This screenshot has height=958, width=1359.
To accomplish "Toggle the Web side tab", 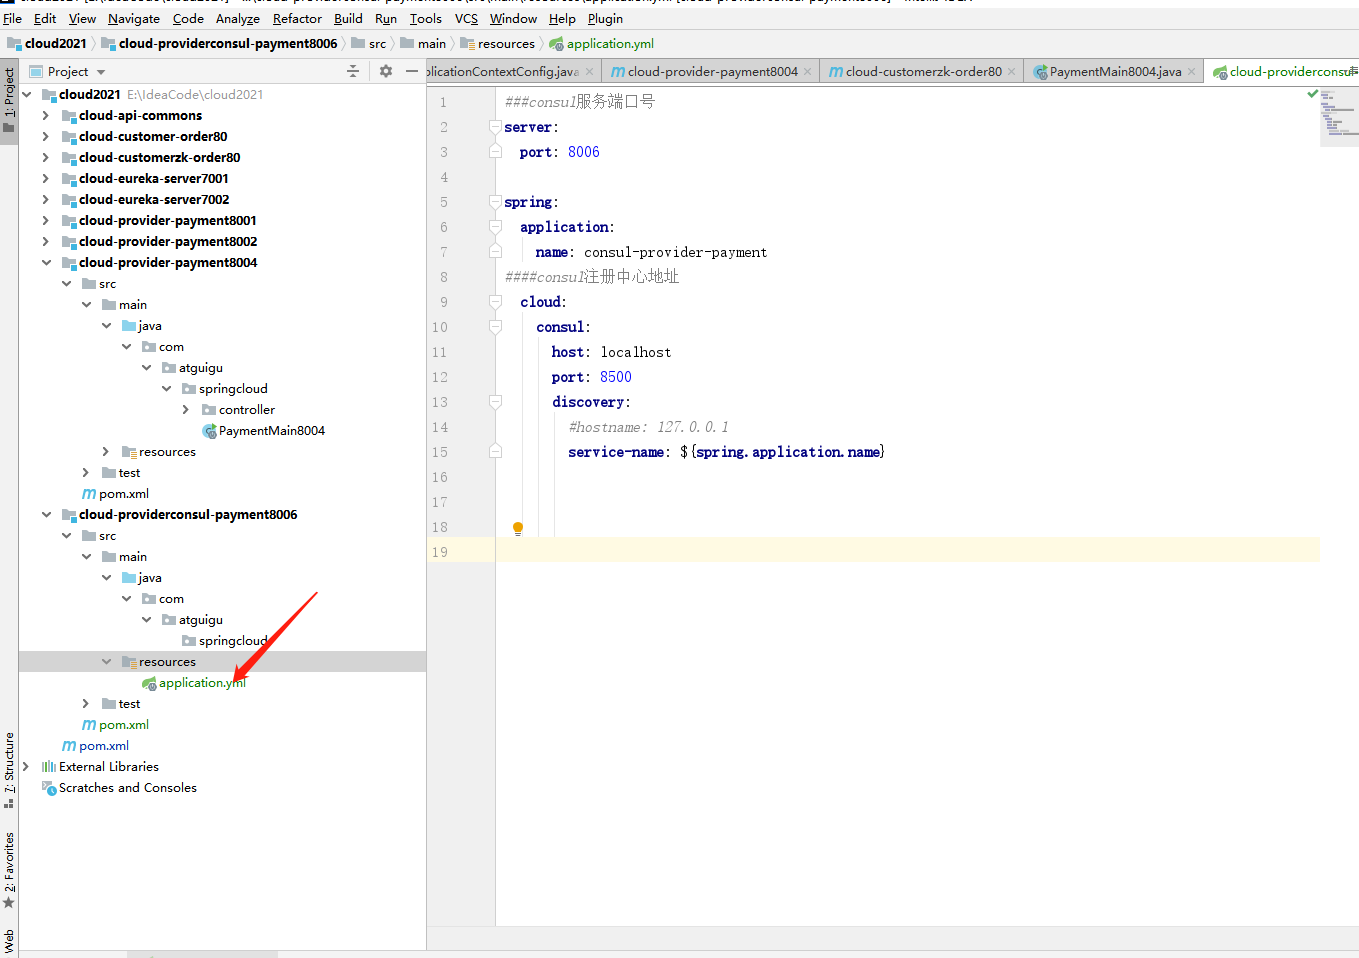I will [x=9, y=939].
